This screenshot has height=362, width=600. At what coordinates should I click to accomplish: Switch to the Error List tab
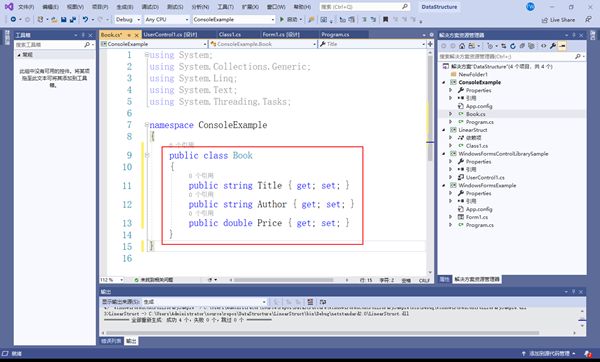pos(111,341)
